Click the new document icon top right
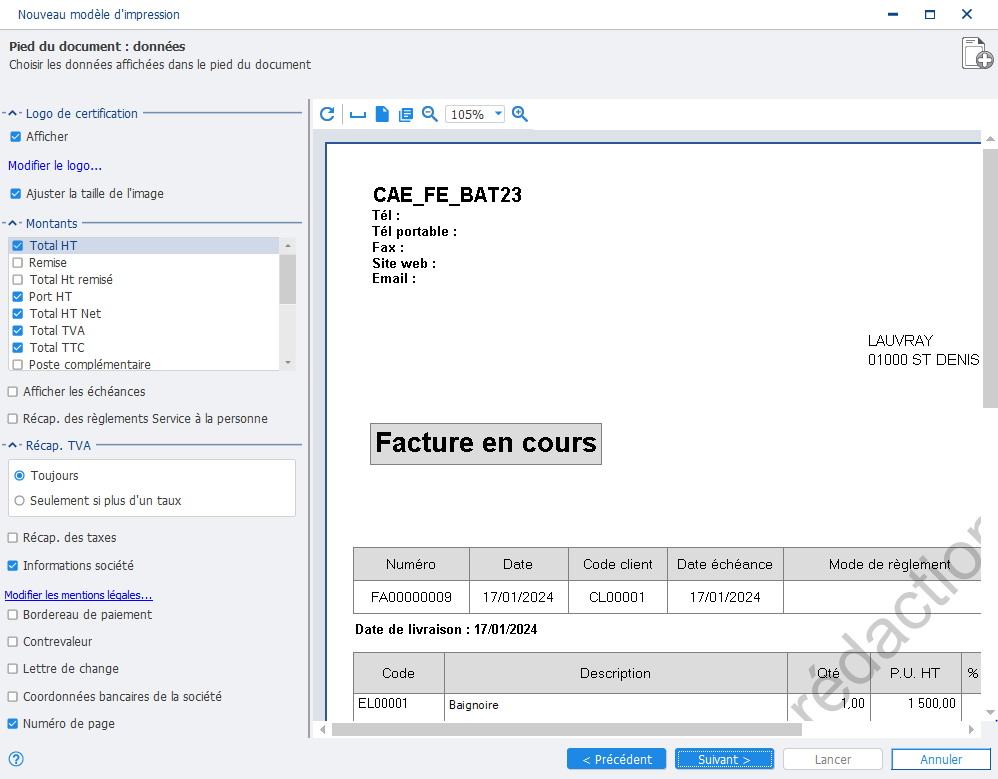The image size is (998, 779). [977, 53]
